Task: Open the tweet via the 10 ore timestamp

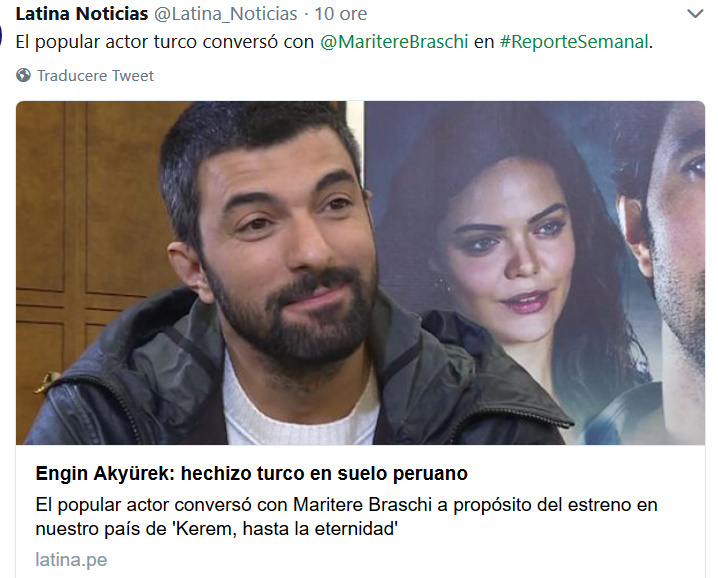Action: click(340, 14)
